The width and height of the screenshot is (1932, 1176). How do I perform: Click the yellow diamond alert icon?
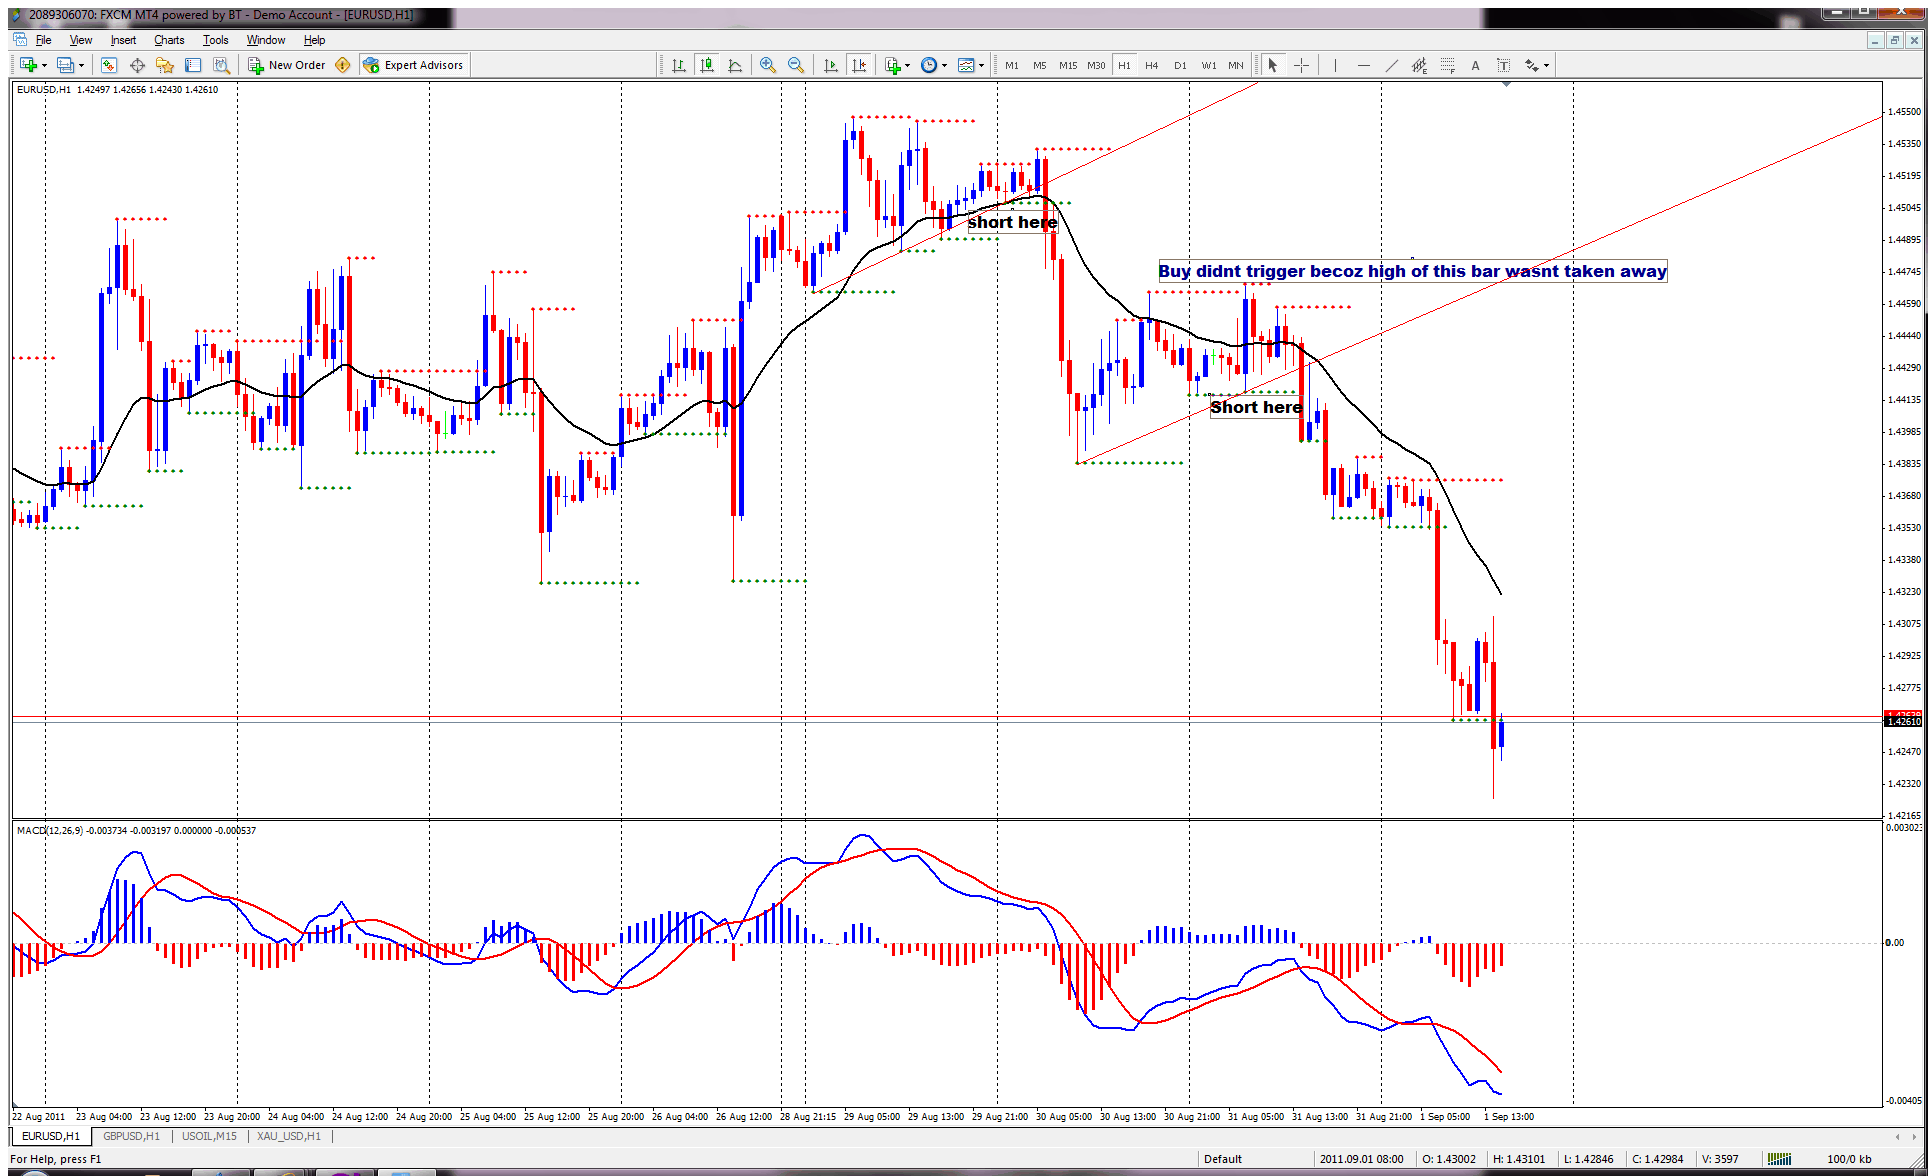point(343,65)
